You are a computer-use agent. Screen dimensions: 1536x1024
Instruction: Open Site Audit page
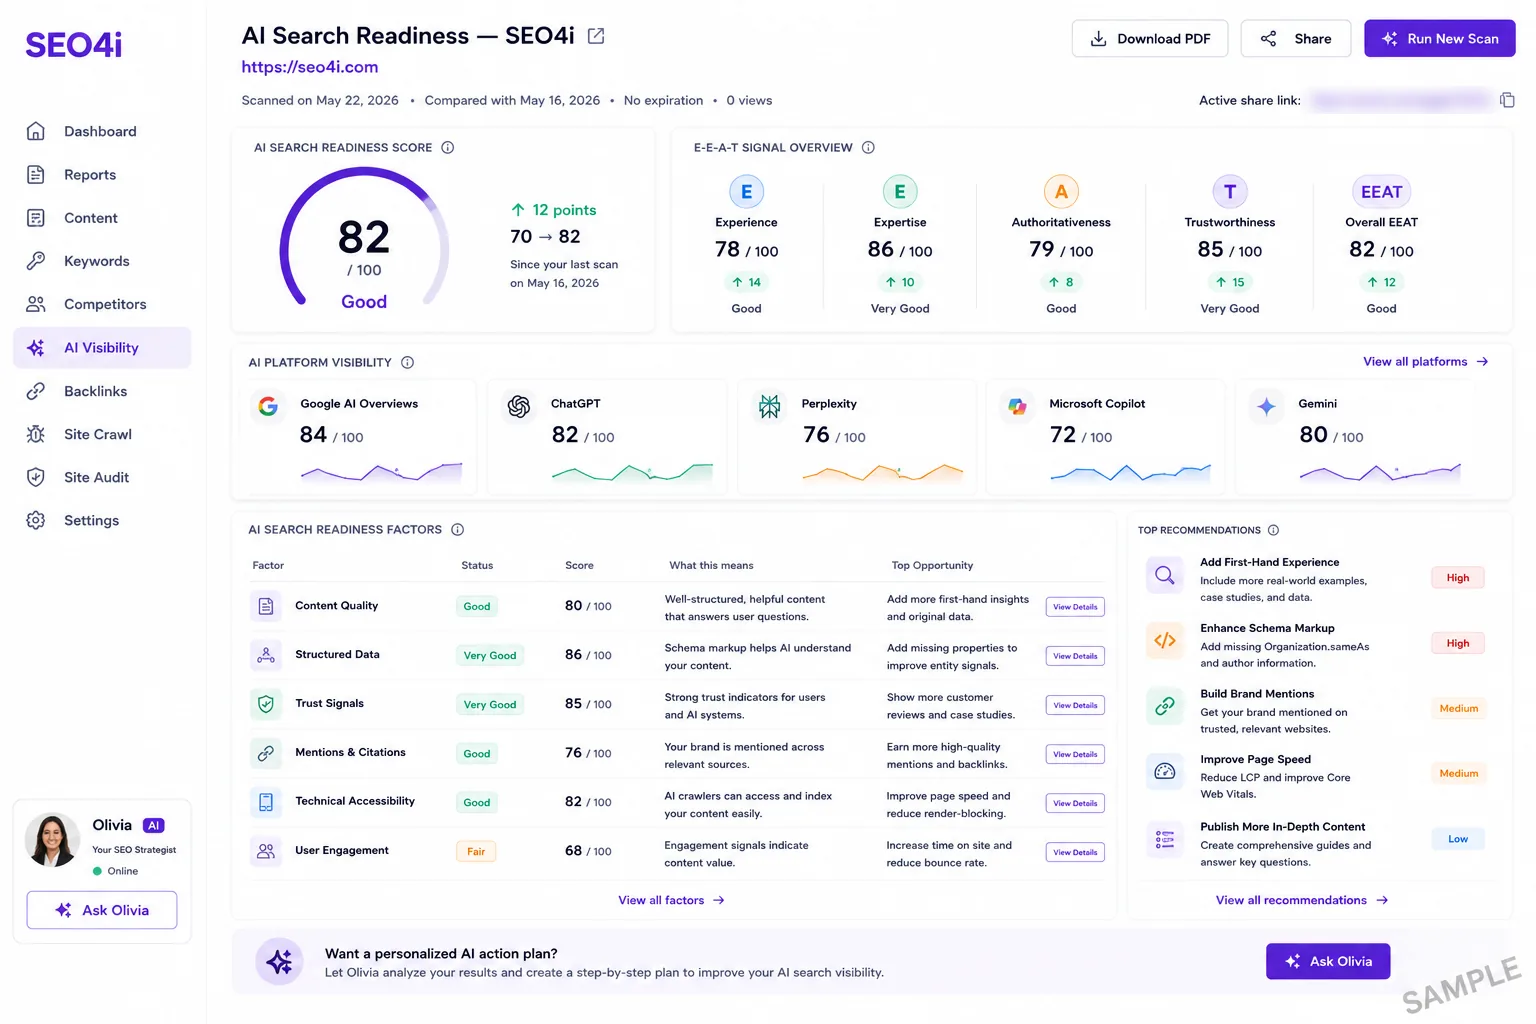coord(102,477)
